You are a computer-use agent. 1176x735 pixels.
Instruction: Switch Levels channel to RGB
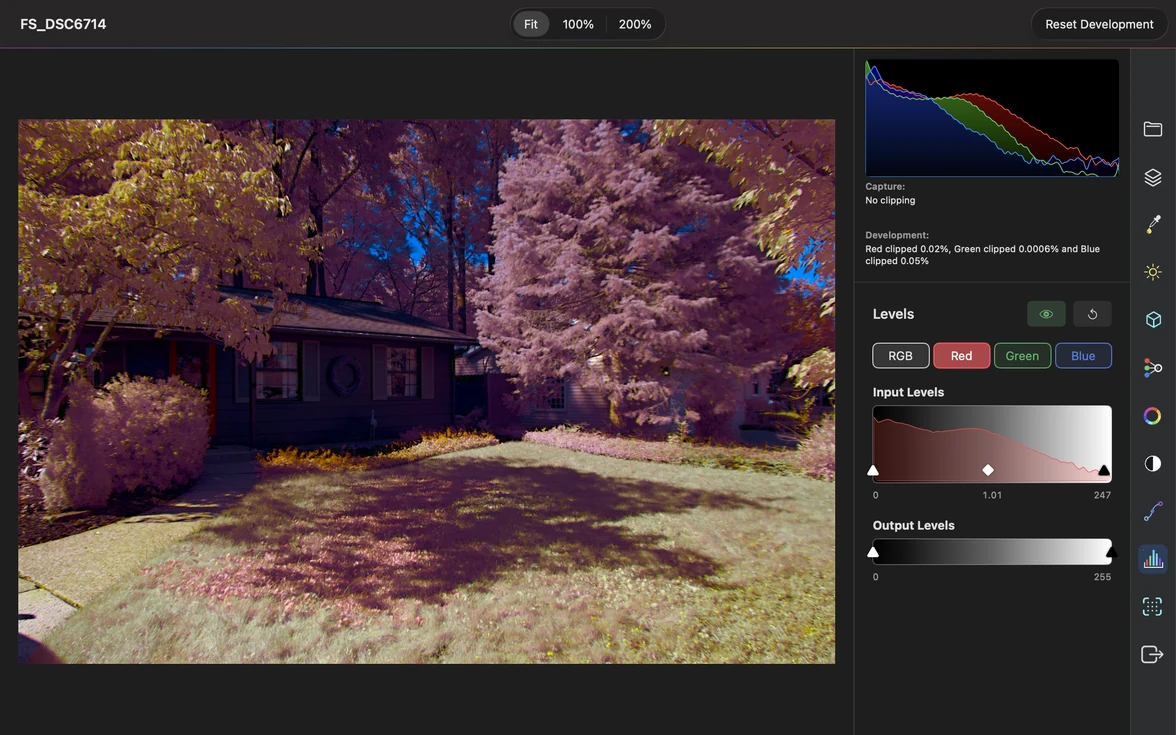[901, 356]
